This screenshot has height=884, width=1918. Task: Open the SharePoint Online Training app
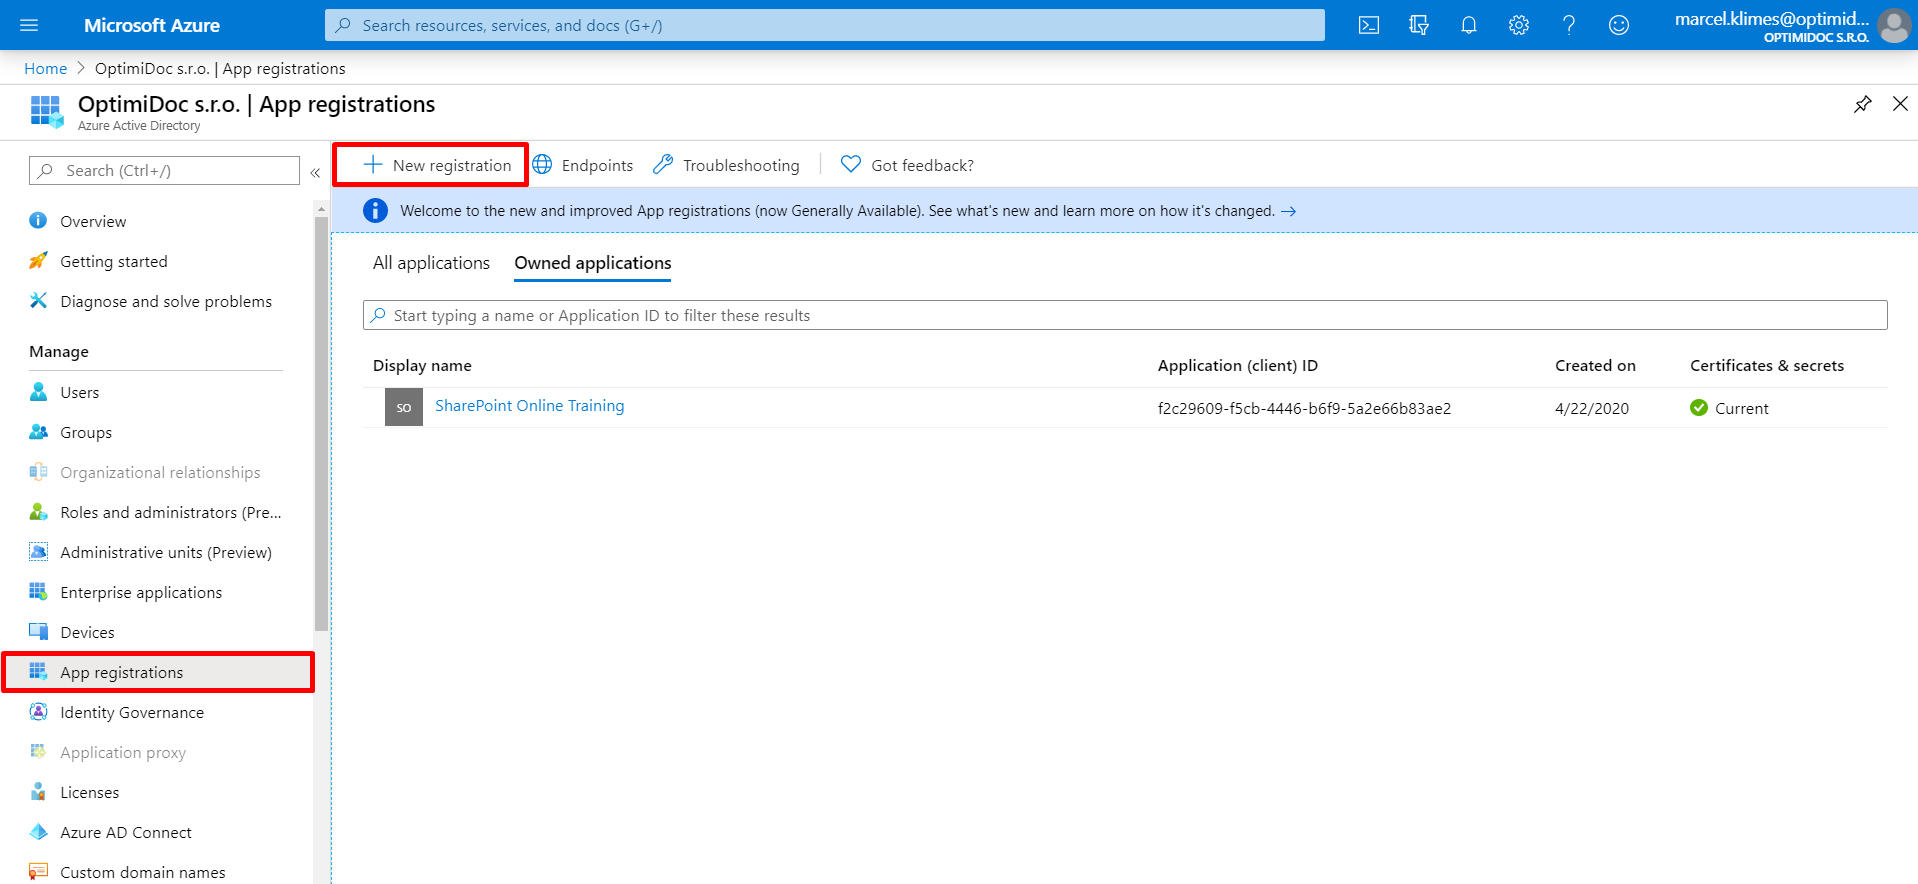click(x=529, y=406)
